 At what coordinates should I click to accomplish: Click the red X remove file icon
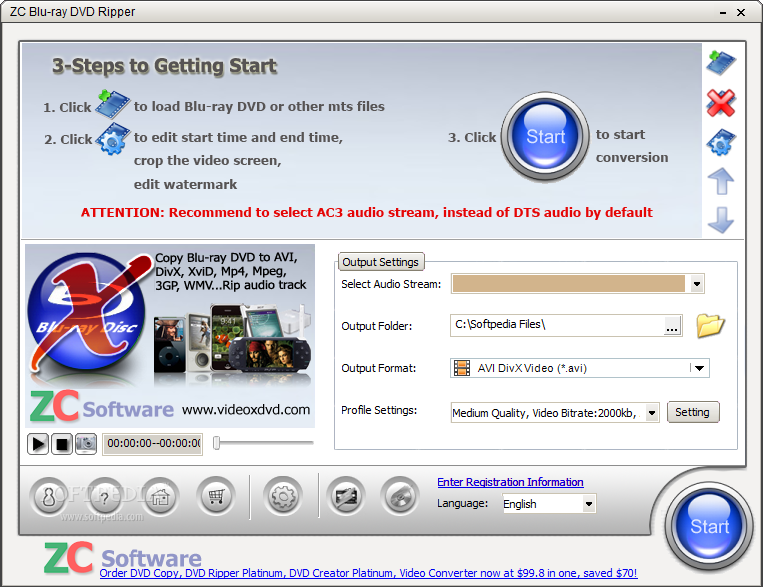pyautogui.click(x=721, y=103)
